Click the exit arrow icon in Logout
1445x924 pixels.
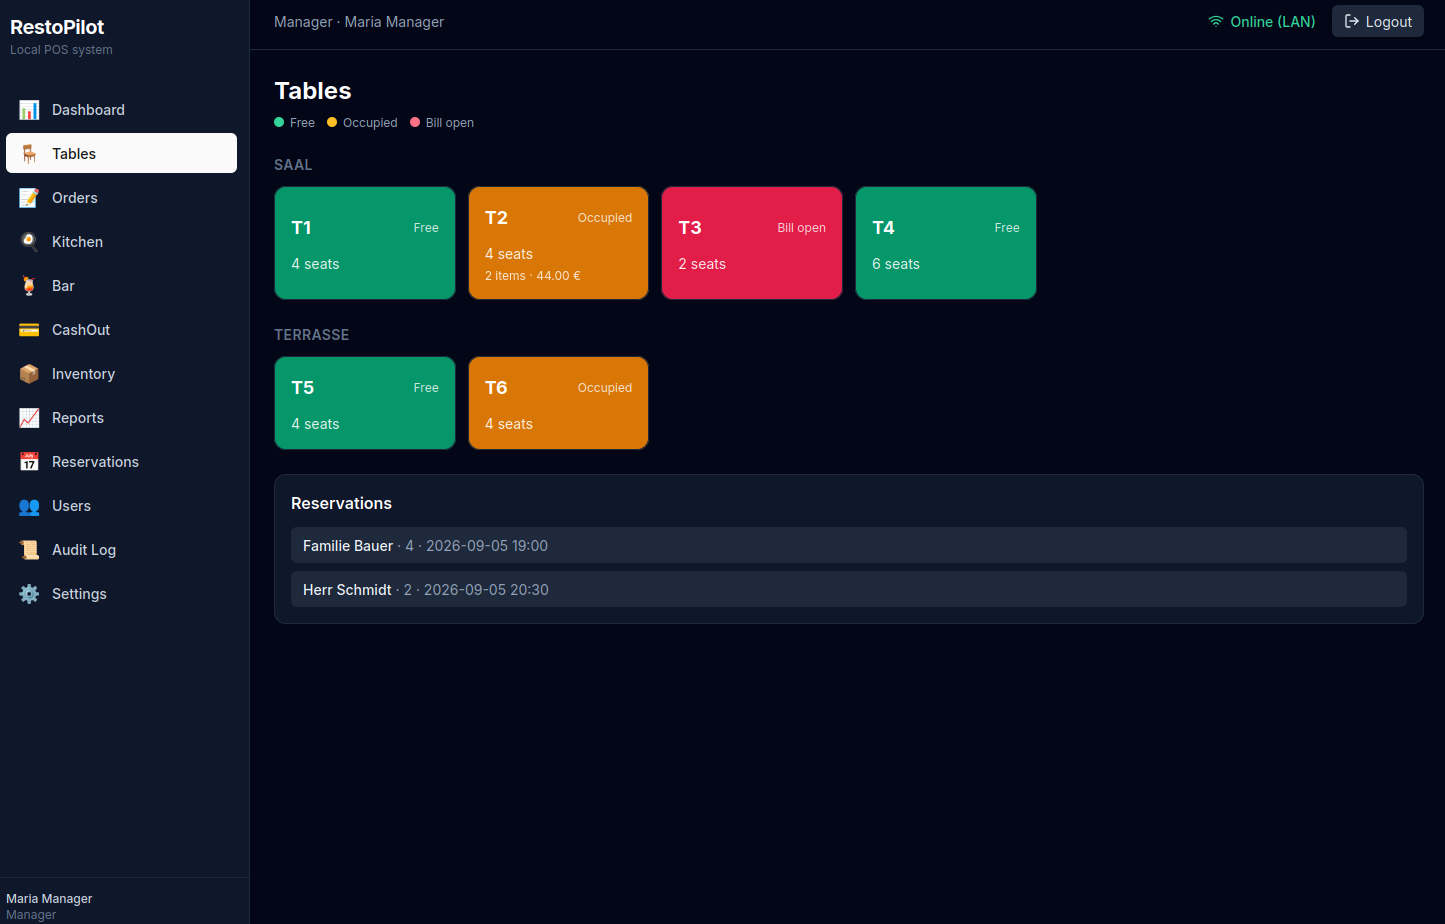click(x=1352, y=21)
